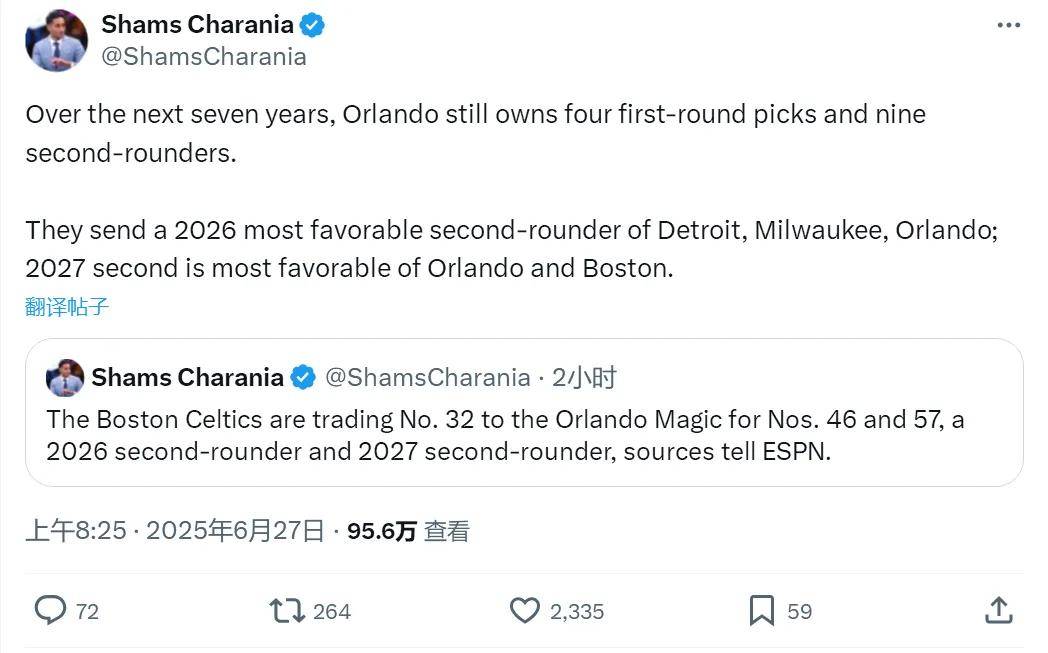Viewport: 1048px width, 653px height.
Task: Click the 2,335 likes count
Action: tap(577, 611)
